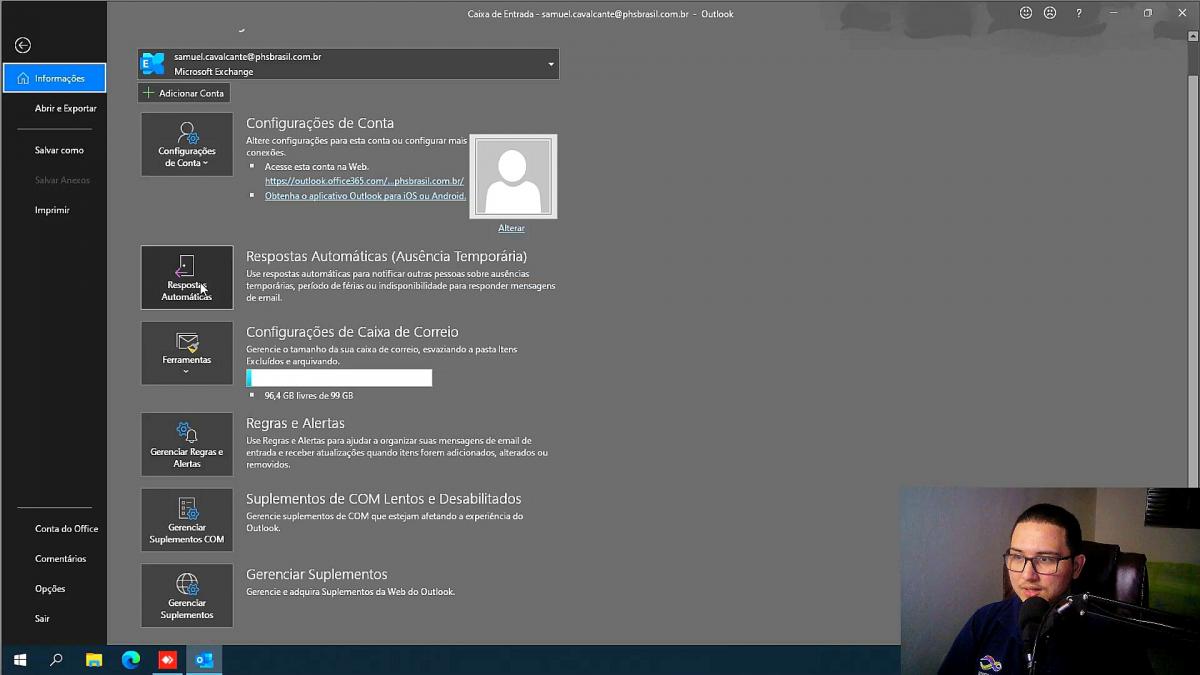Open Respostas Automáticas button
Viewport: 1200px width, 675px height.
[187, 277]
